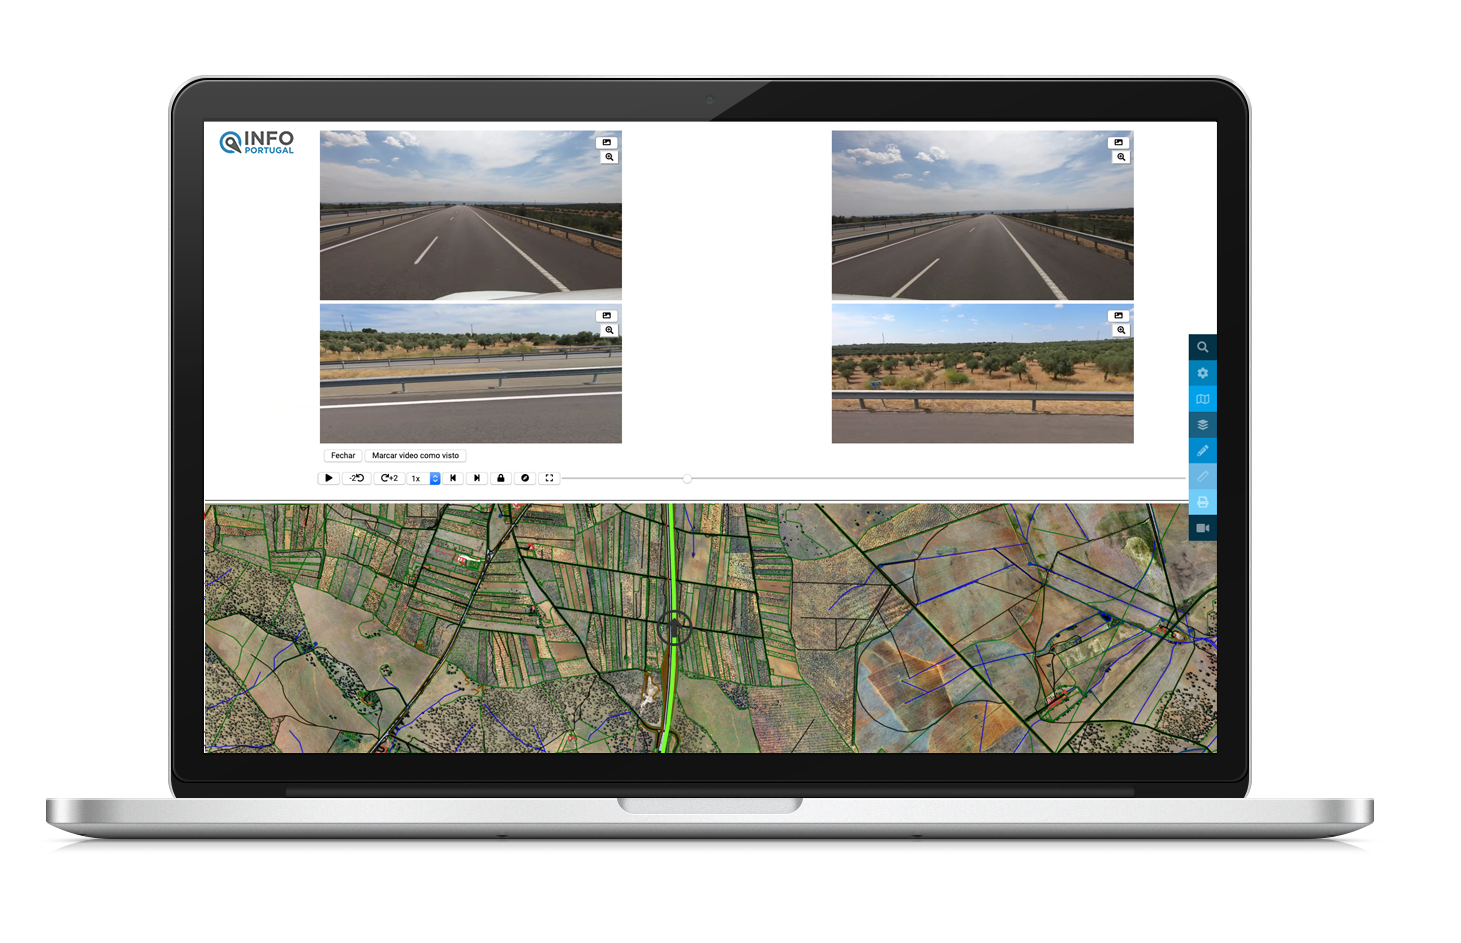Zoom the top-left front road video

[x=609, y=157]
